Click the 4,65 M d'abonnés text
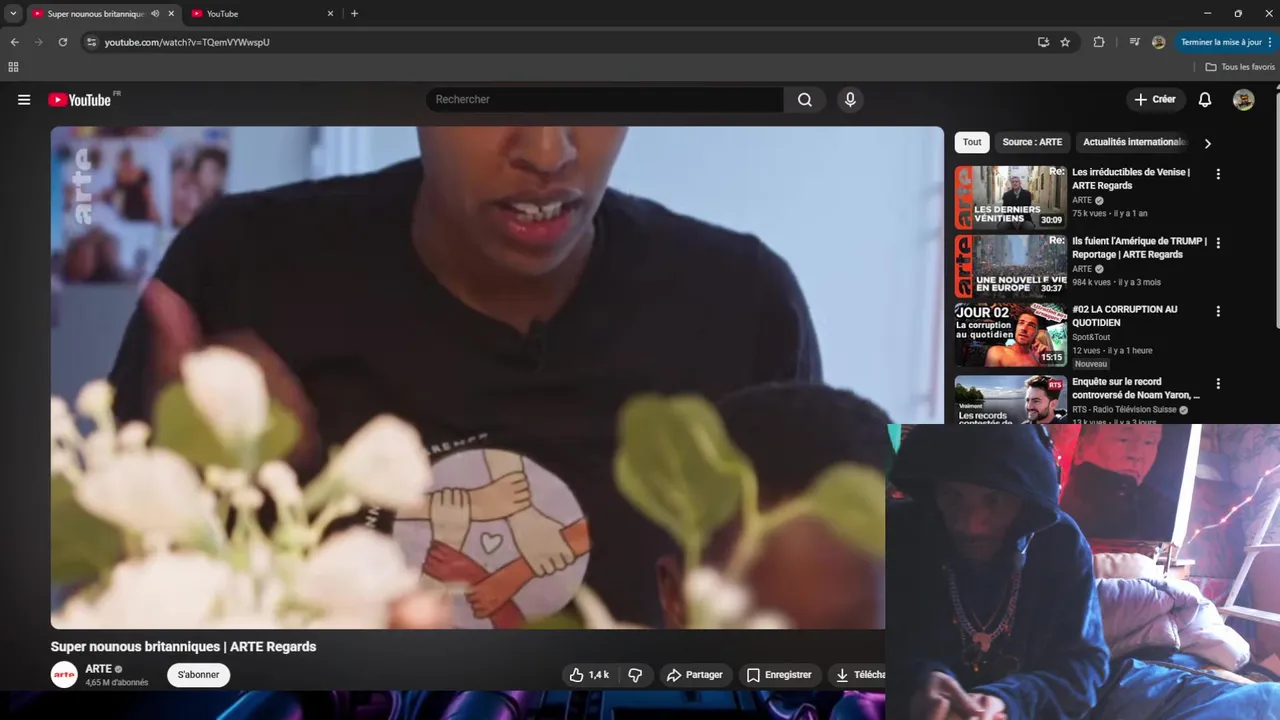 116,683
